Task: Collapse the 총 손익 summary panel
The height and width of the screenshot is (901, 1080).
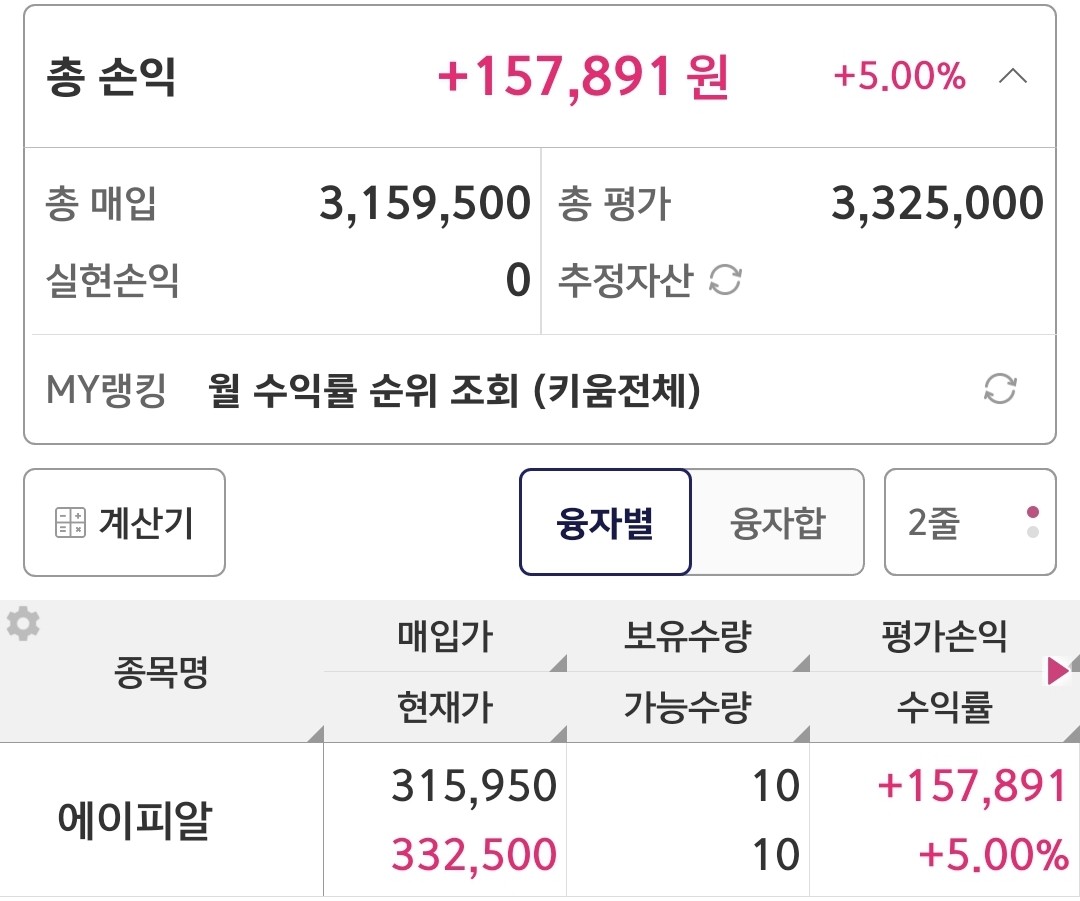Action: [1013, 77]
